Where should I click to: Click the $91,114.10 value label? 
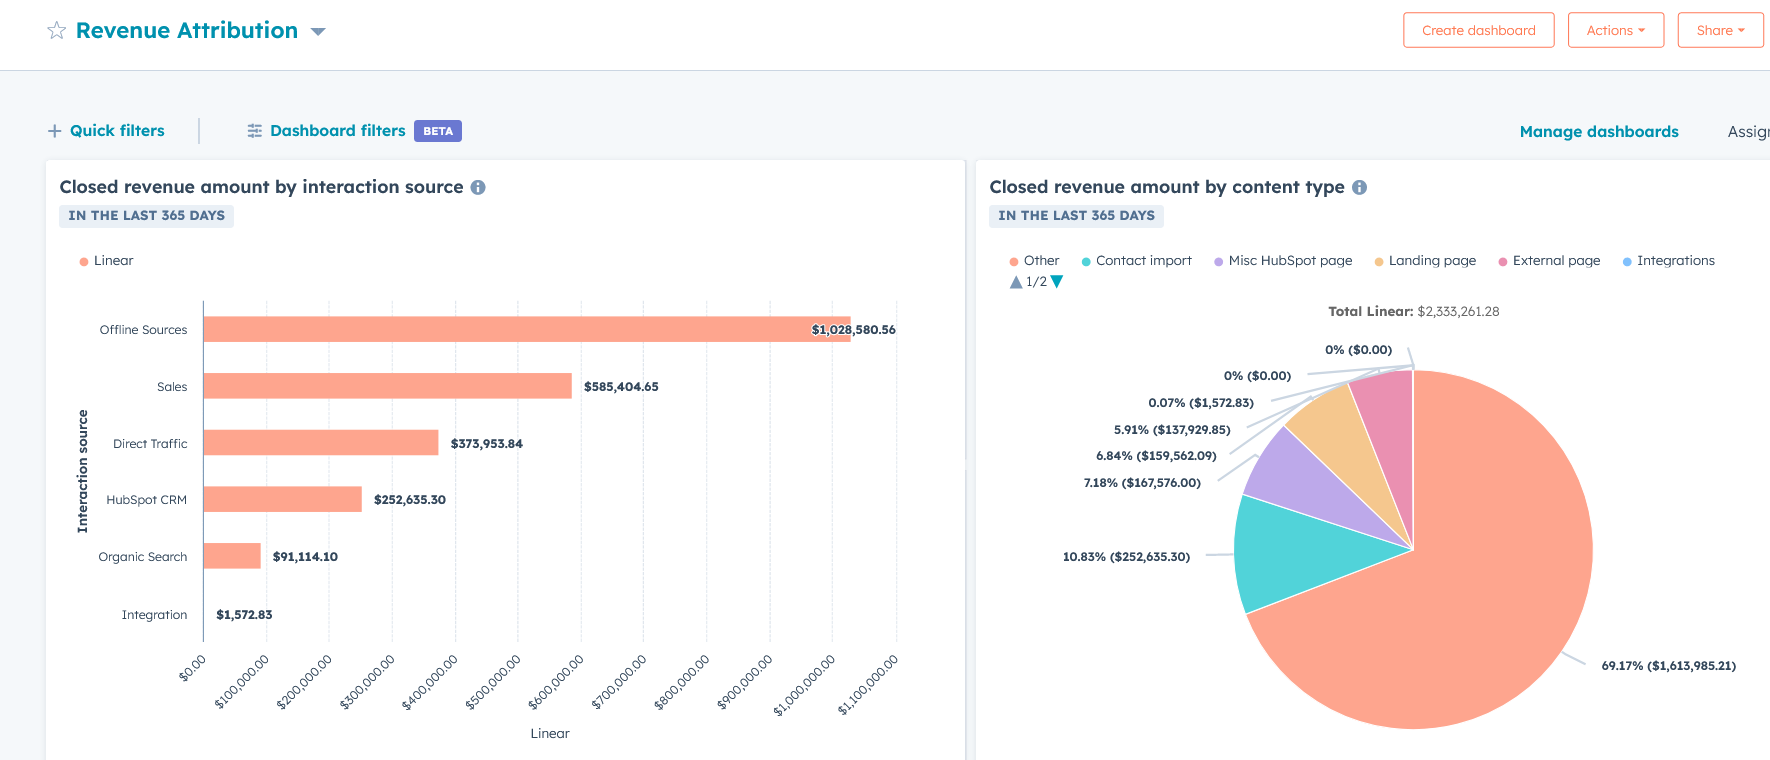coord(305,557)
